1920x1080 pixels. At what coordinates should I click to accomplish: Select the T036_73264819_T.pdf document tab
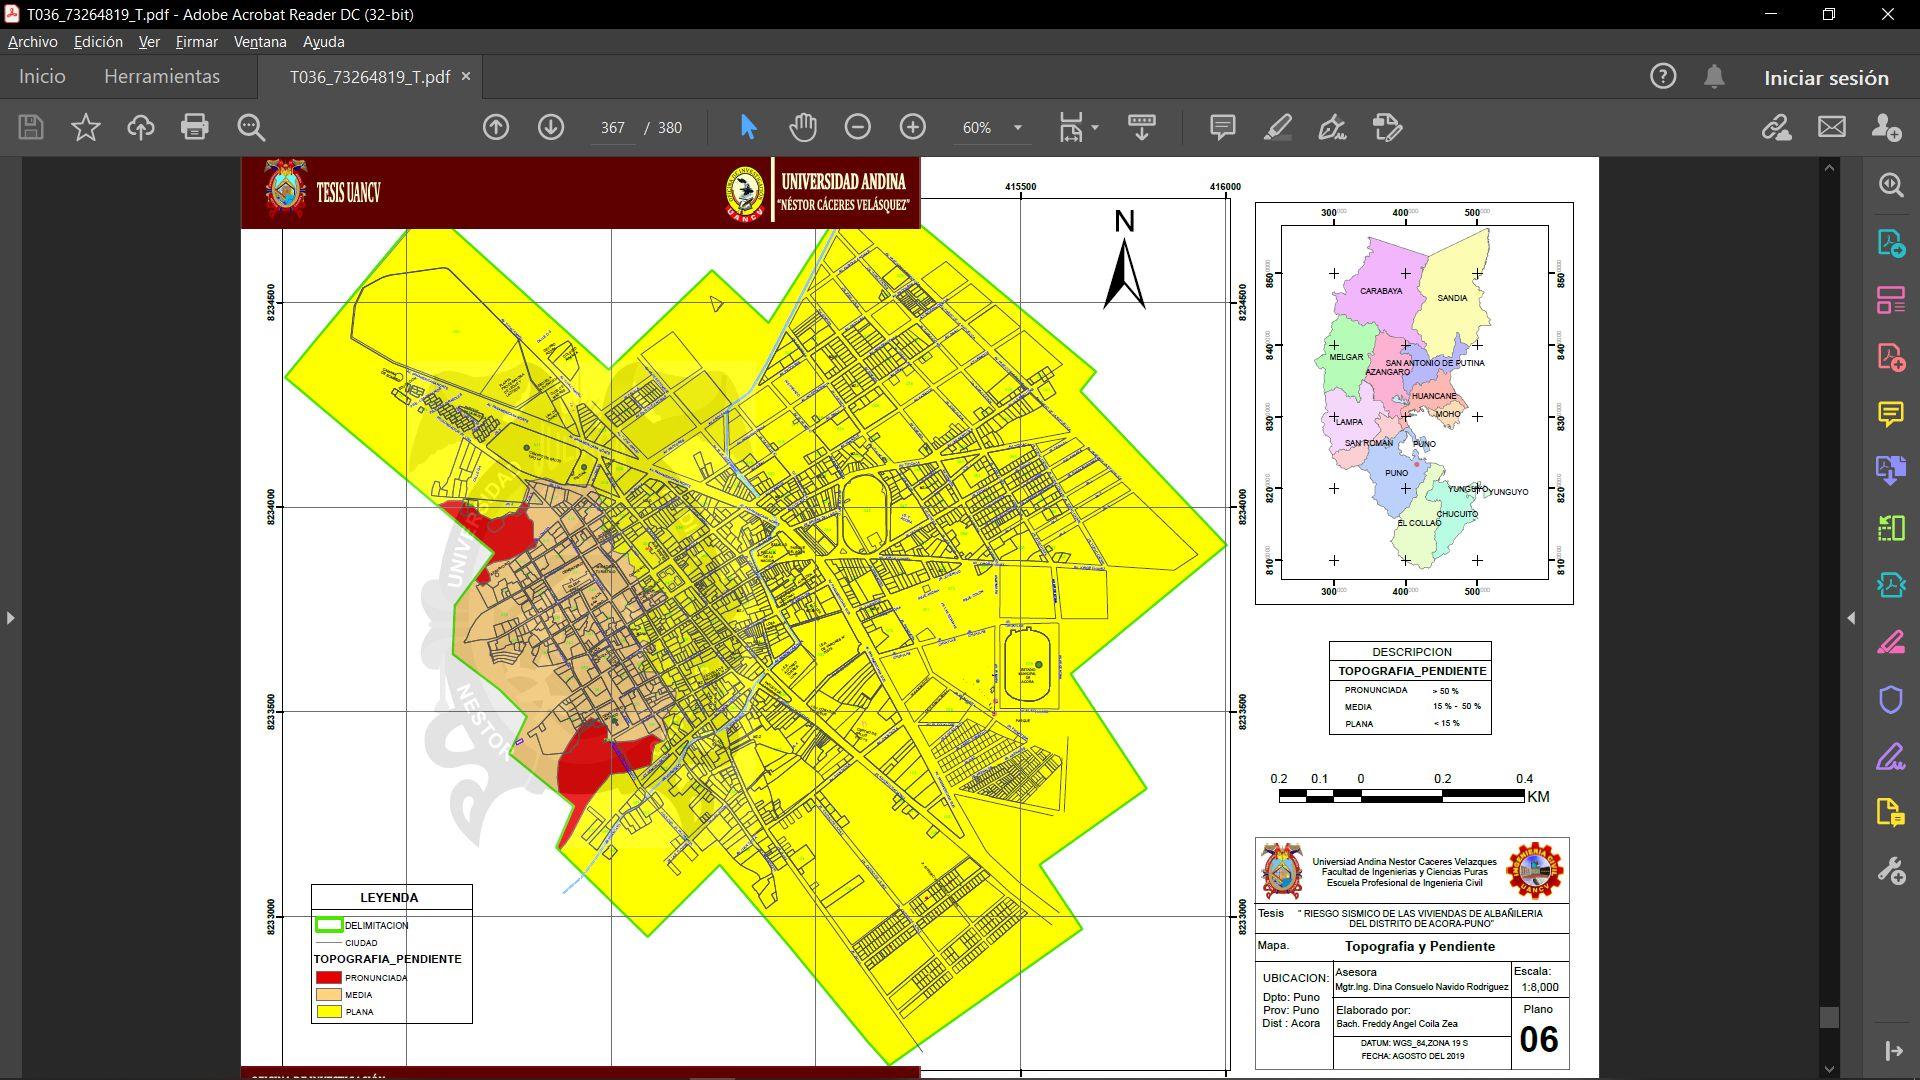coord(370,77)
